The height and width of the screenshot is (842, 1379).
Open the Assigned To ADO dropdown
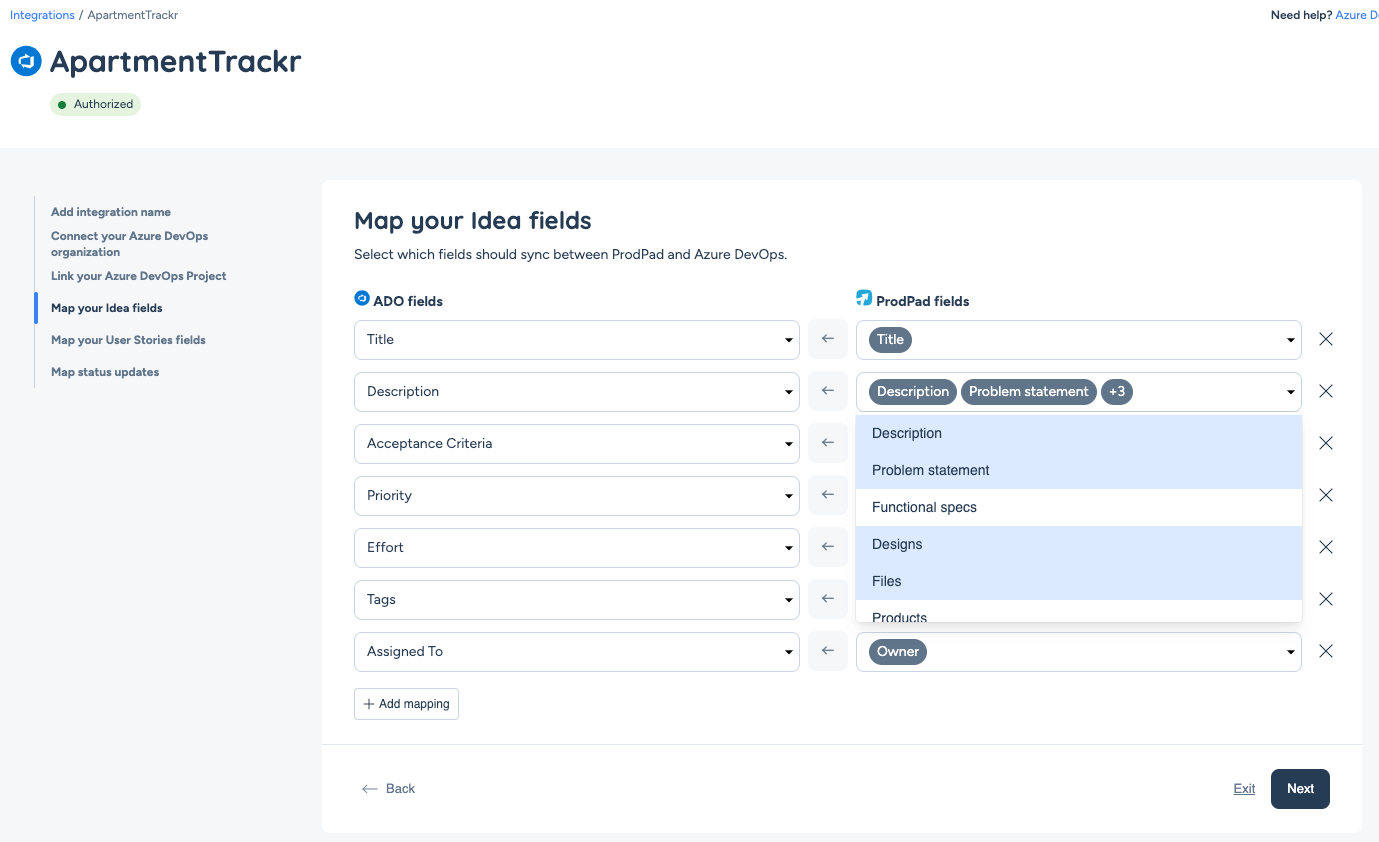click(577, 652)
